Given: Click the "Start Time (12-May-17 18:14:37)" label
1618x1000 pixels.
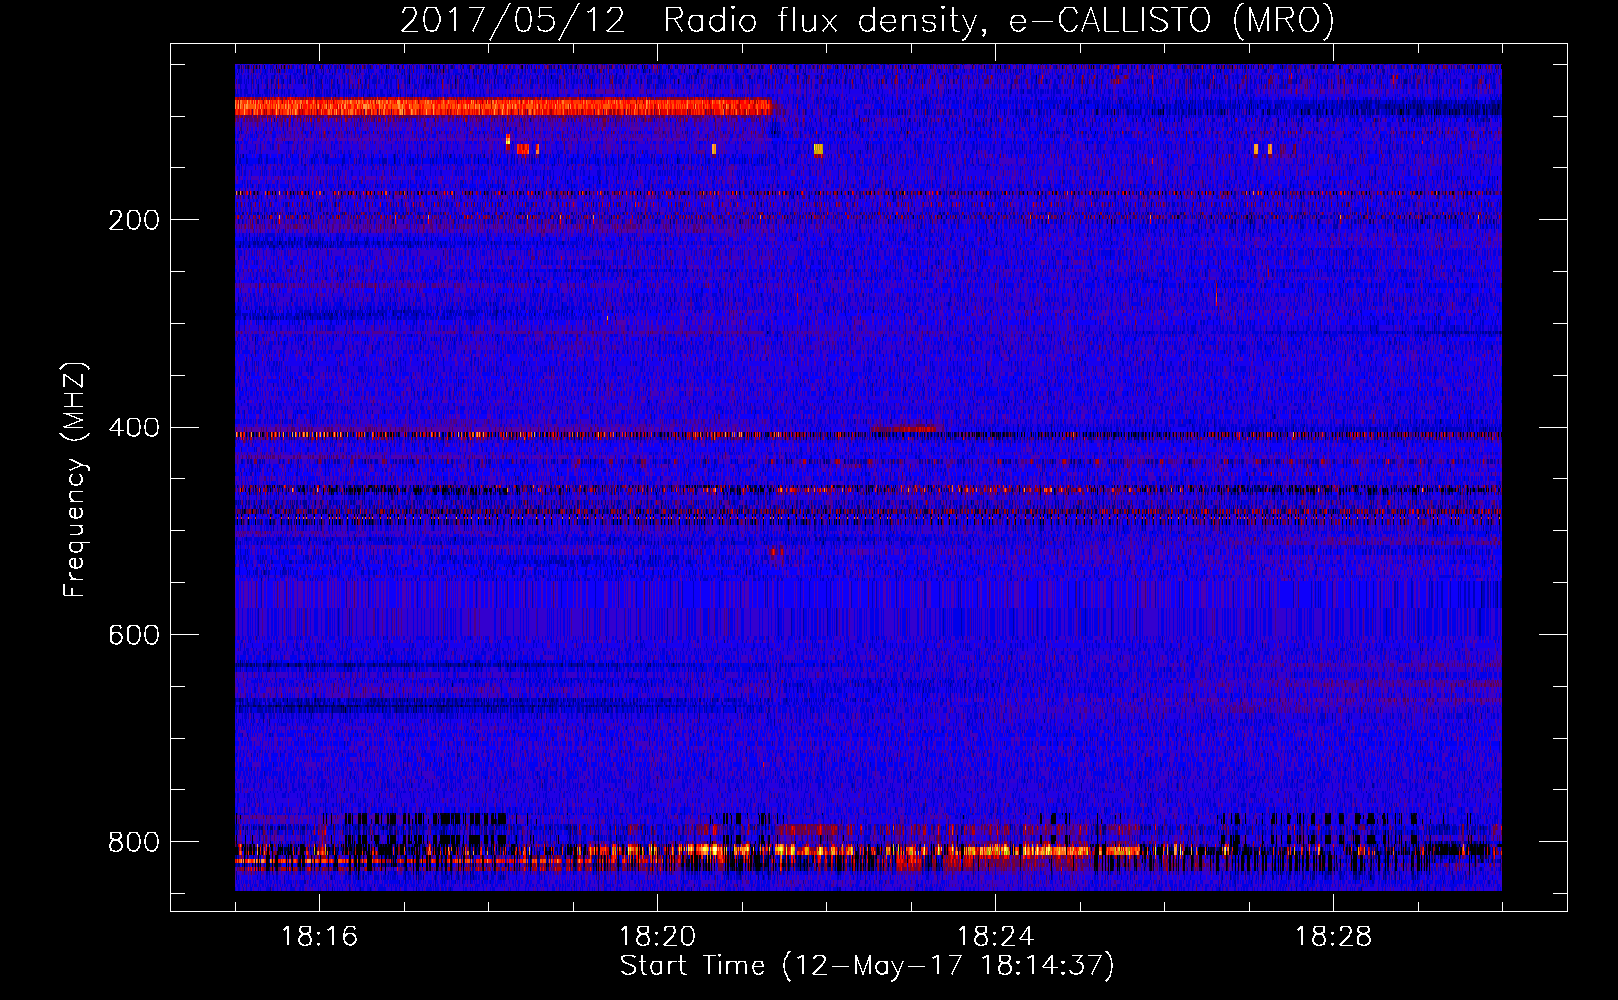Looking at the screenshot, I should 867,966.
